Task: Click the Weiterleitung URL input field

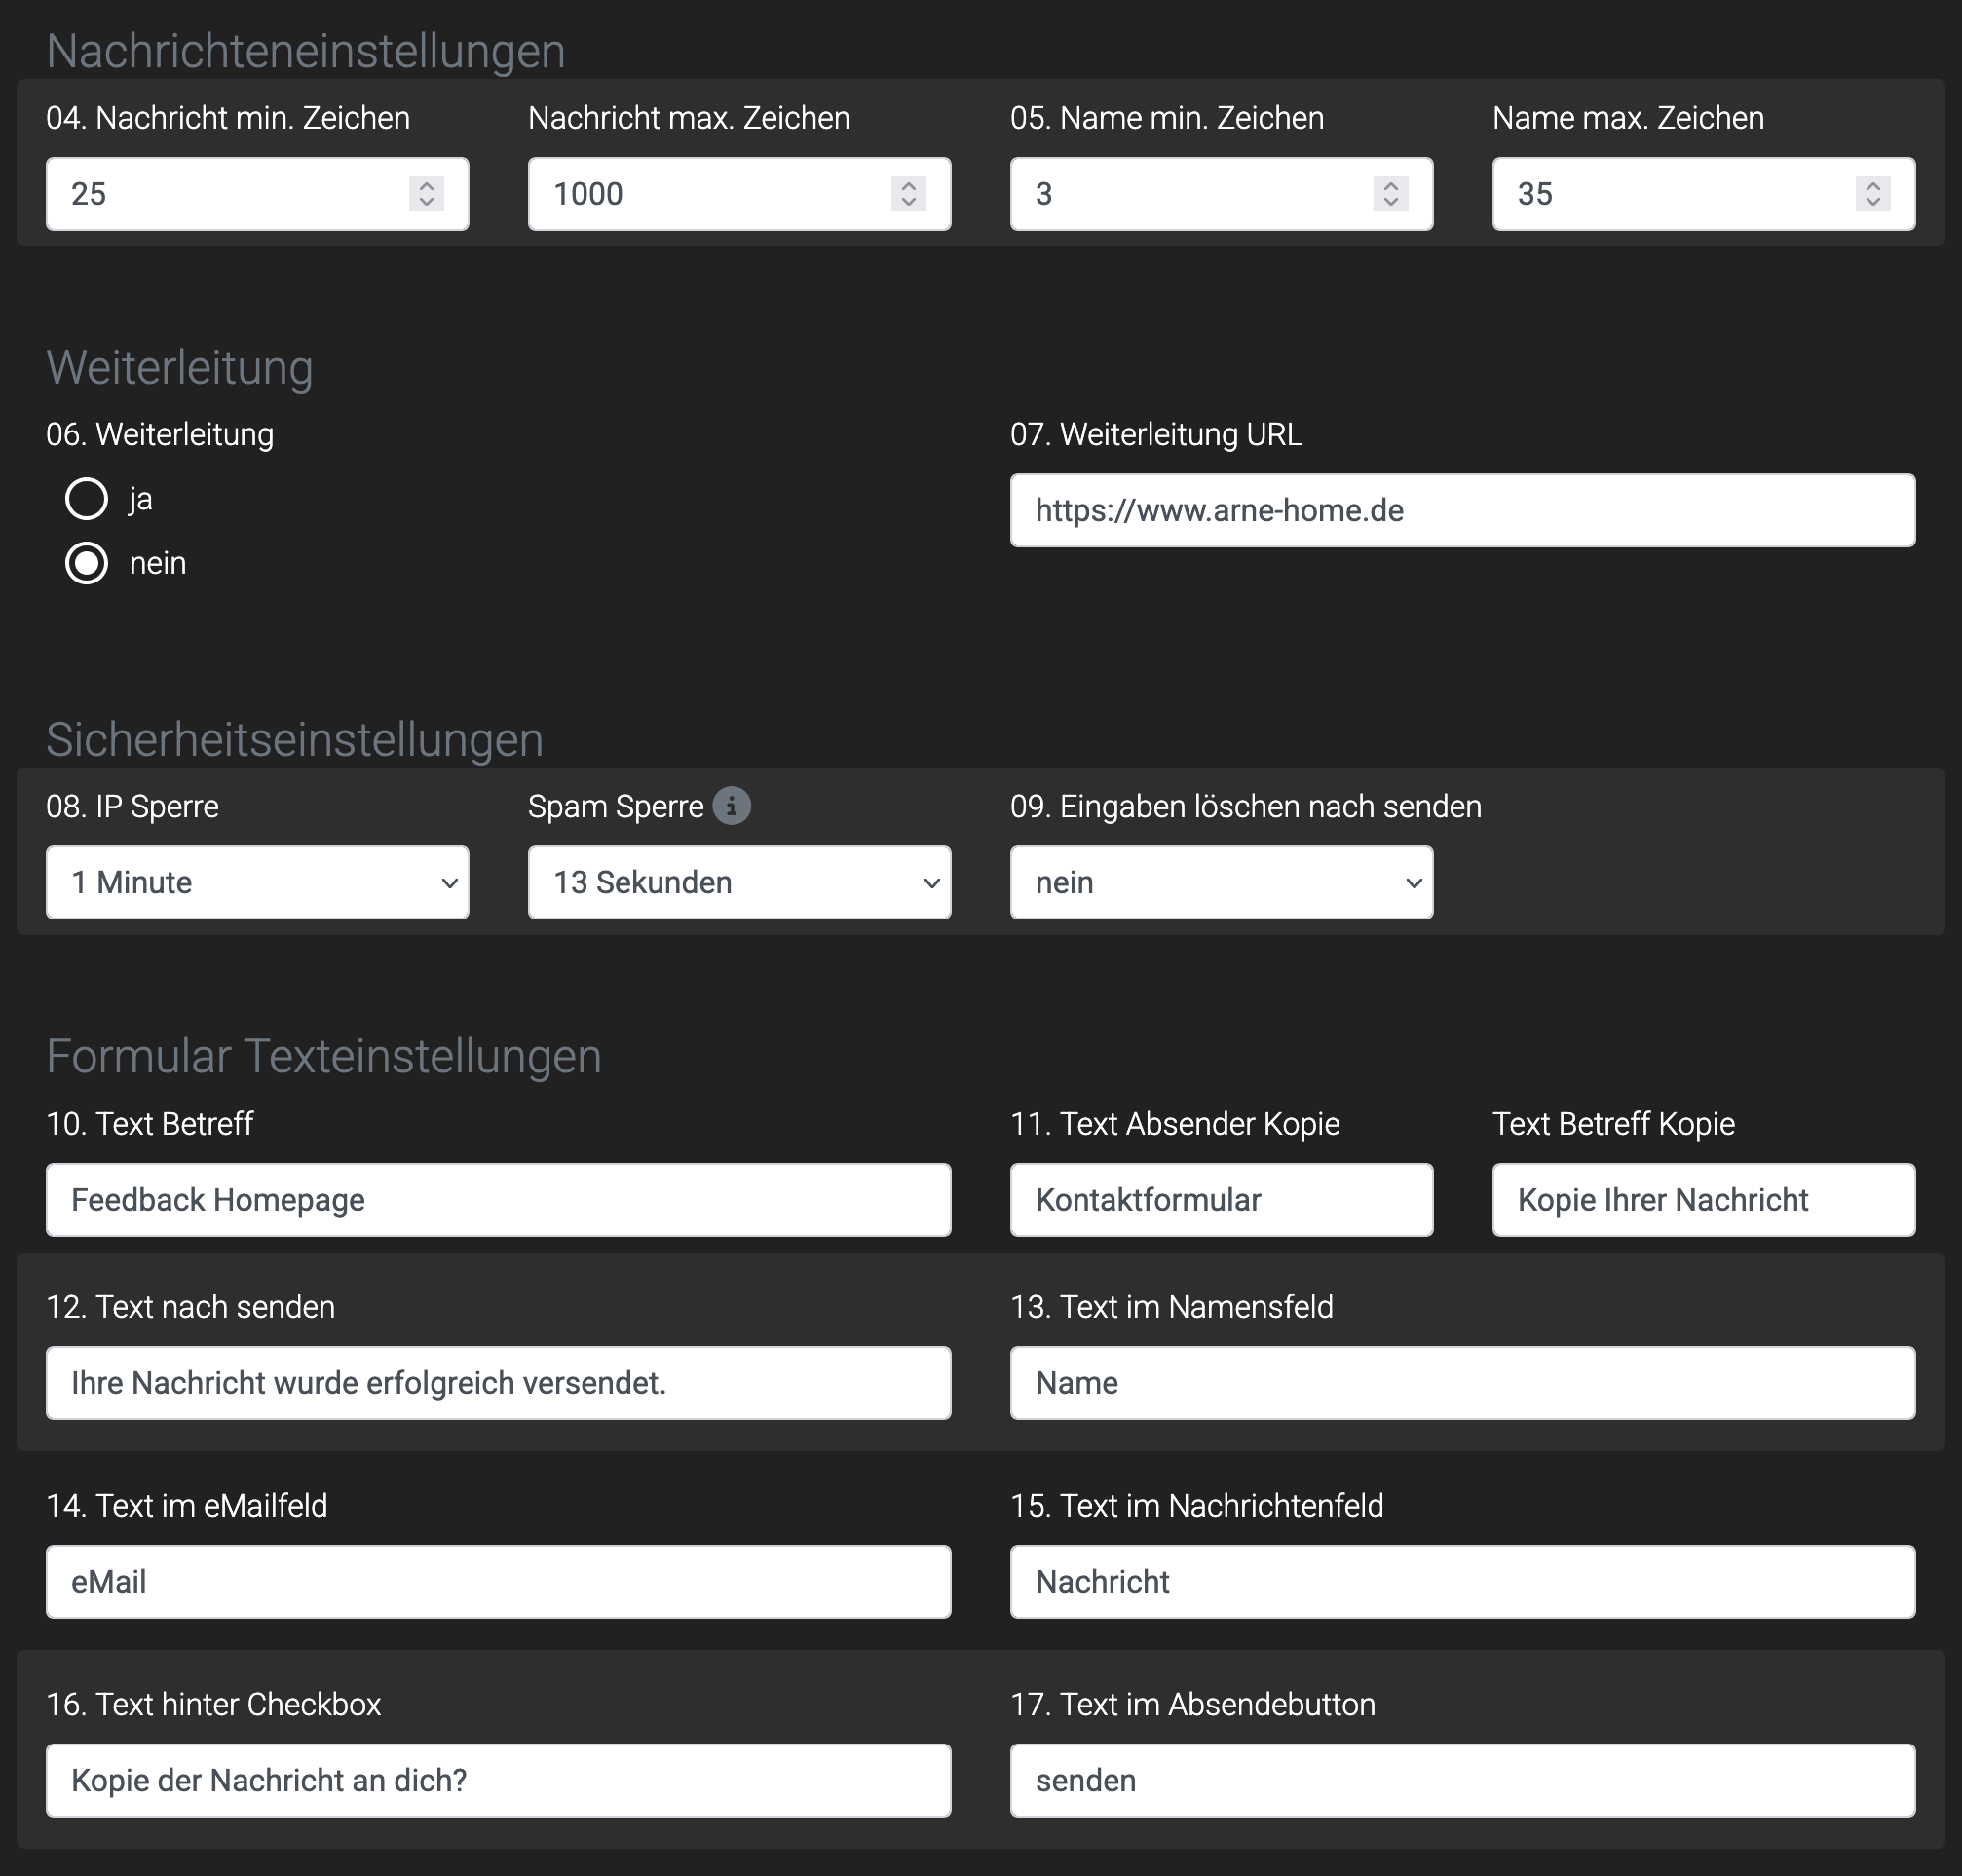Action: coord(1462,510)
